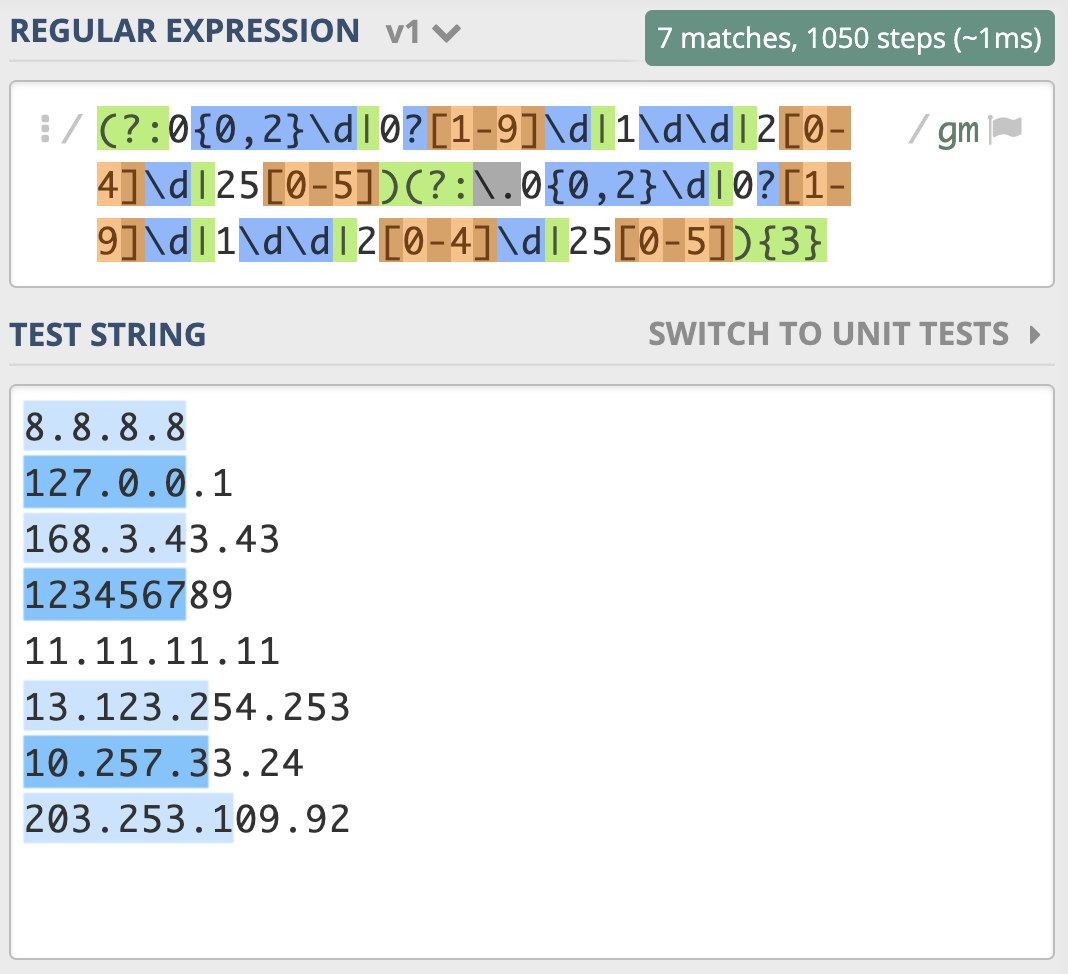Click the Regular Expression section heading
1068x974 pixels.
(184, 31)
